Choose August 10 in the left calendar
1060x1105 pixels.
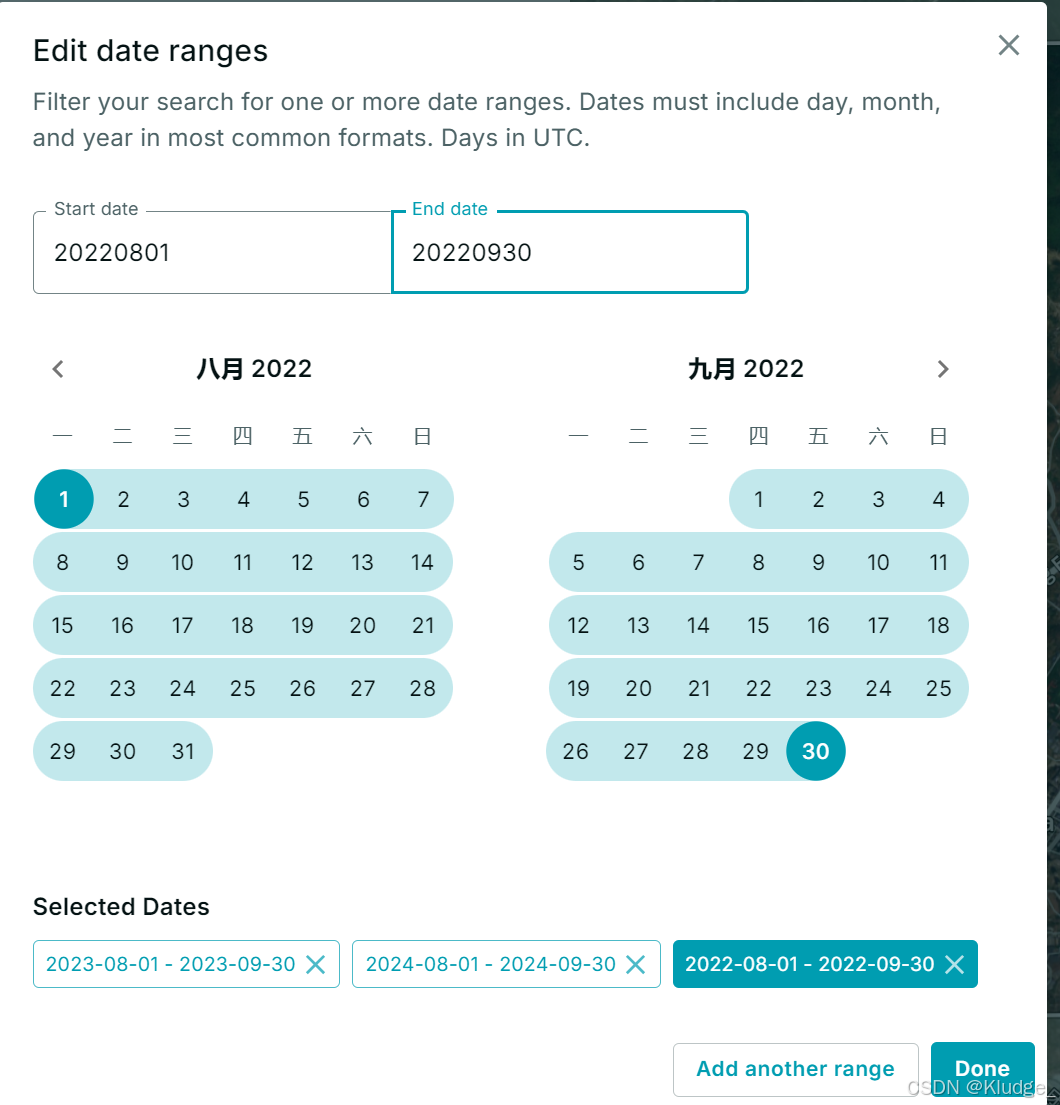tap(183, 562)
